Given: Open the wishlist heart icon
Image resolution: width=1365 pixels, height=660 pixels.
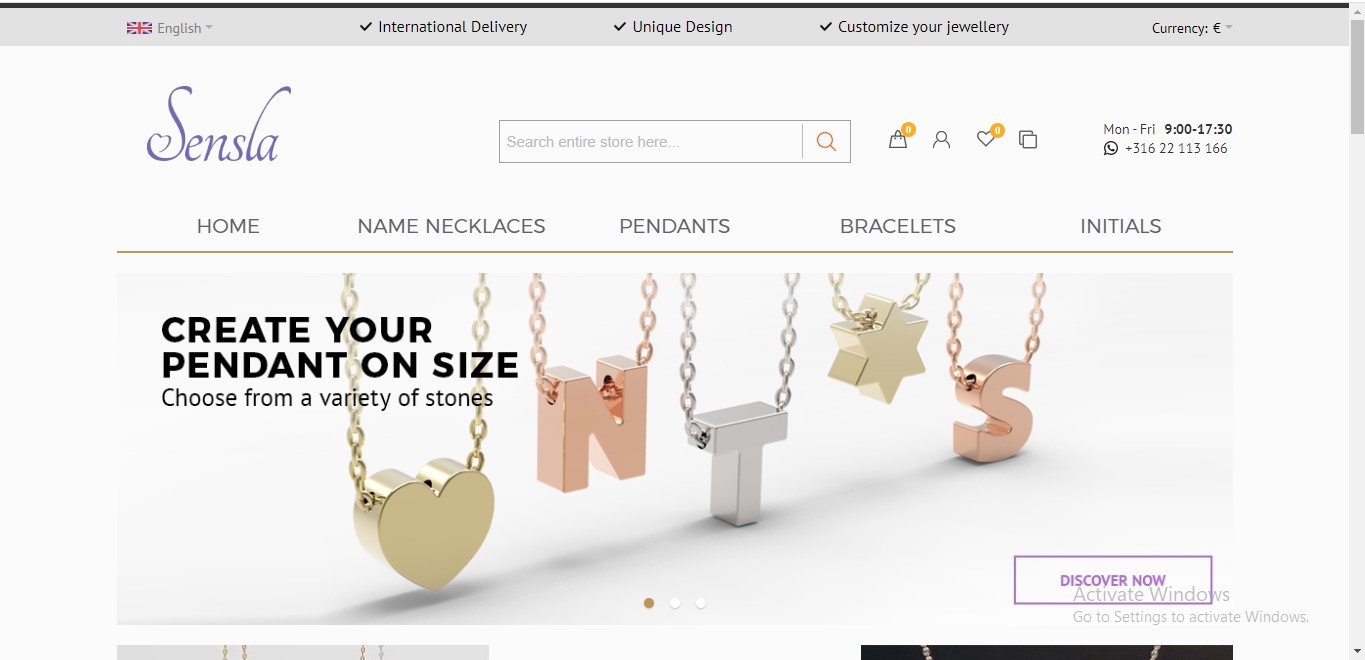Looking at the screenshot, I should (x=986, y=139).
